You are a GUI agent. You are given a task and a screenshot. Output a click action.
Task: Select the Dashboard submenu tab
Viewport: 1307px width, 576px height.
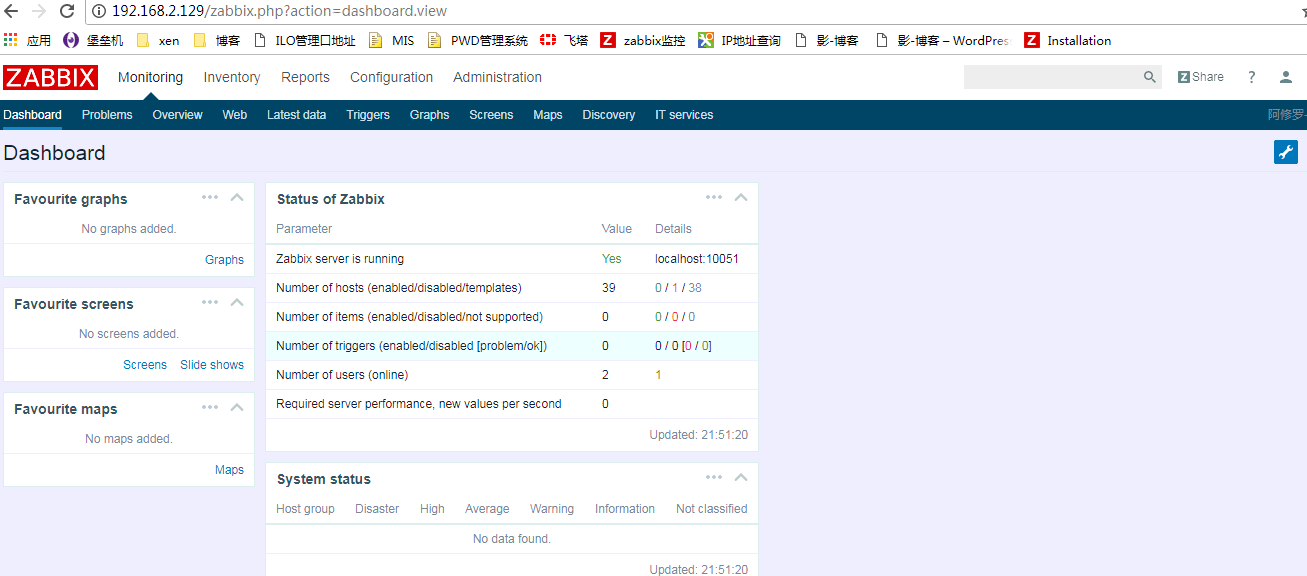click(x=32, y=115)
